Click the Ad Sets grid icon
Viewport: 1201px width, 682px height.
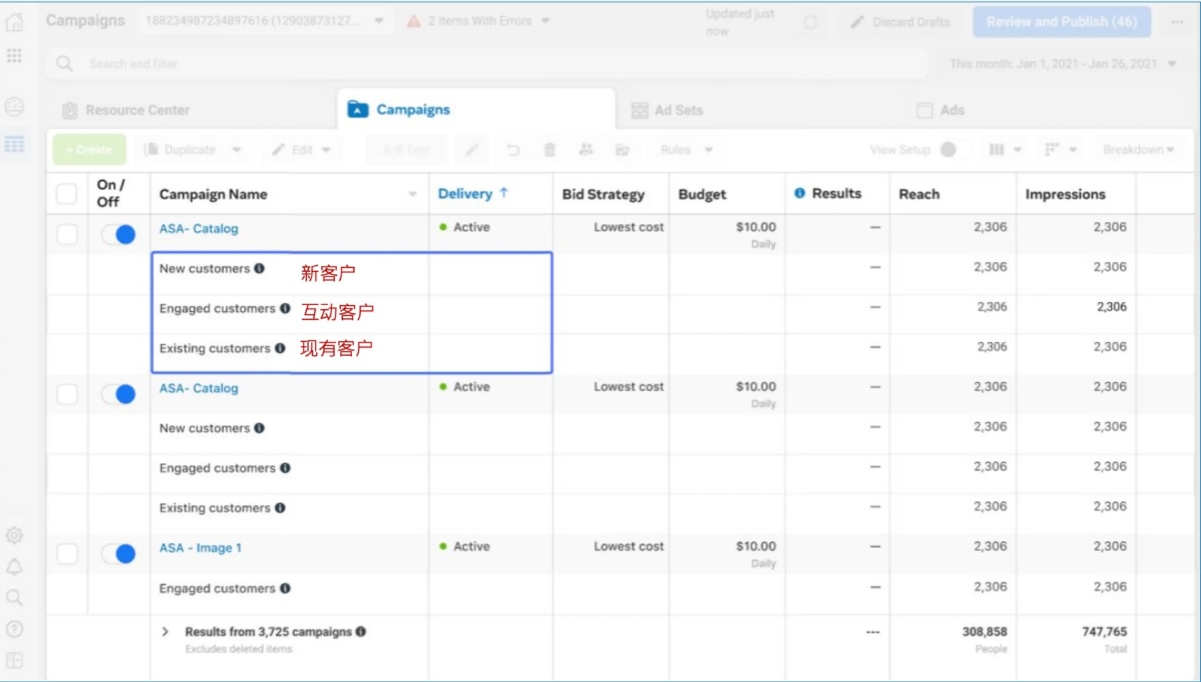[x=640, y=111]
